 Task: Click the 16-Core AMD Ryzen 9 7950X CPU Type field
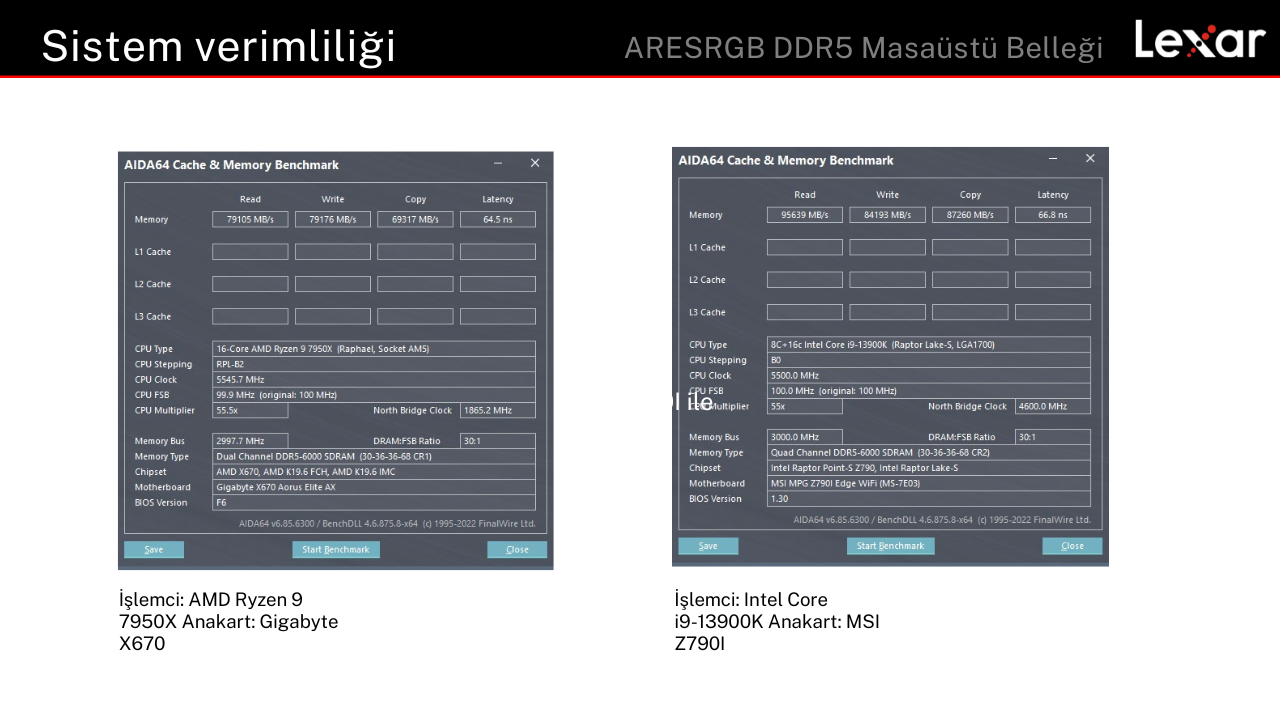(x=374, y=349)
